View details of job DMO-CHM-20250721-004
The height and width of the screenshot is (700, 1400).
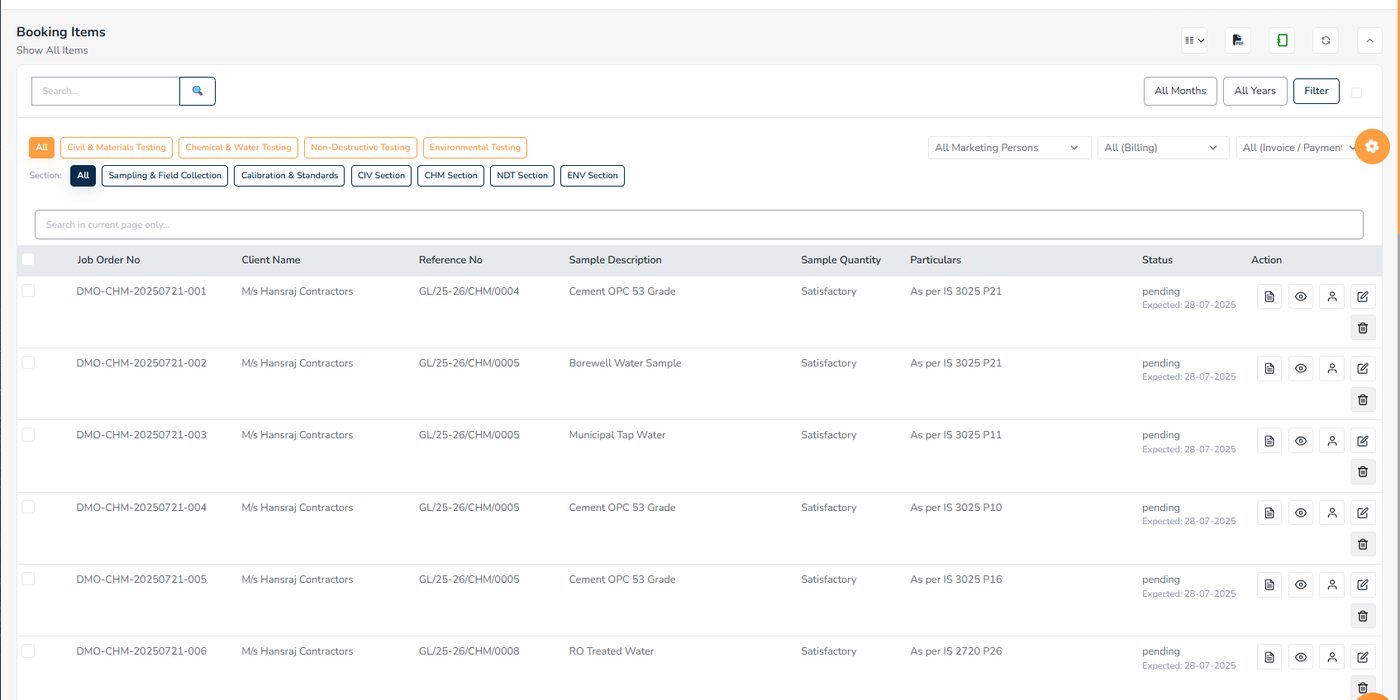click(x=1301, y=513)
